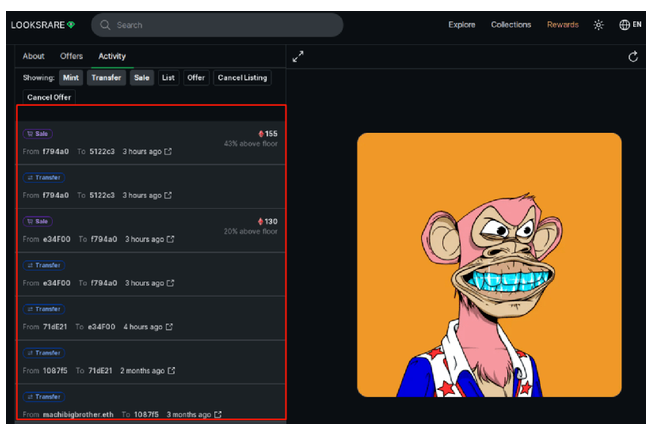The width and height of the screenshot is (655, 432).
Task: Open external link for Transfer e34F00 to f794a0
Action: point(170,283)
